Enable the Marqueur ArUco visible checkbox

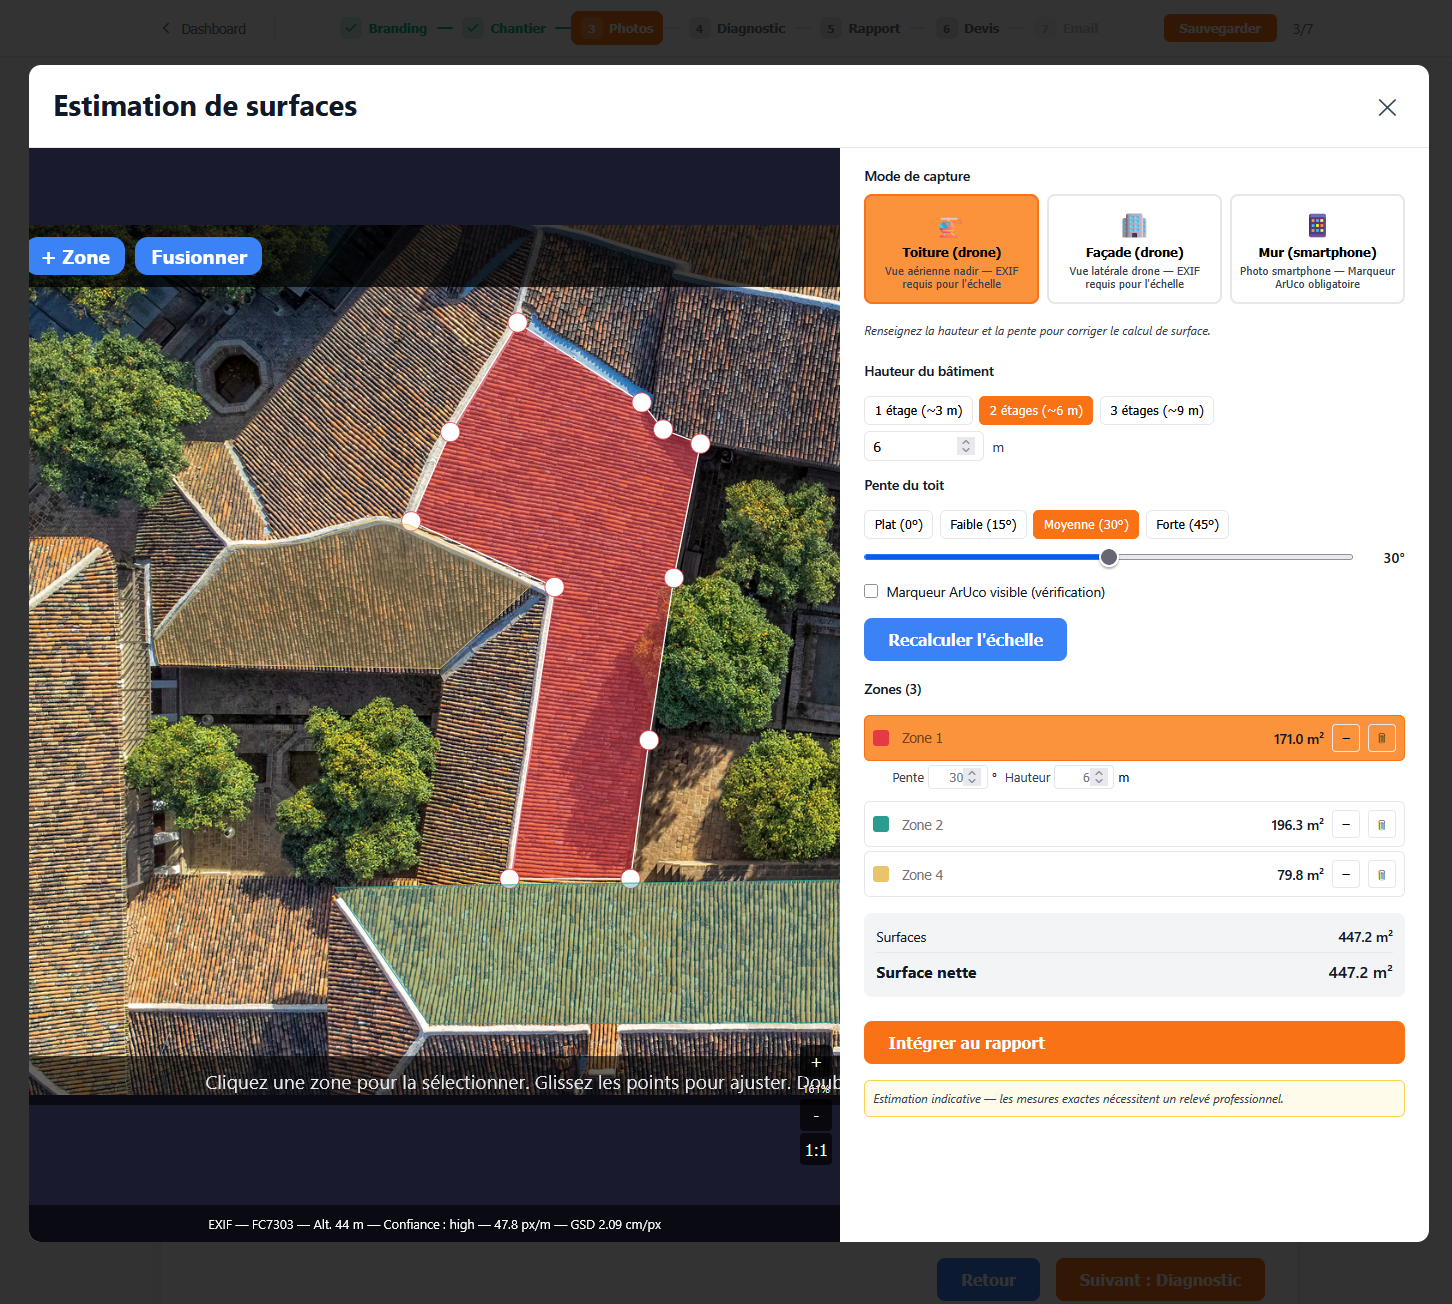(x=871, y=591)
